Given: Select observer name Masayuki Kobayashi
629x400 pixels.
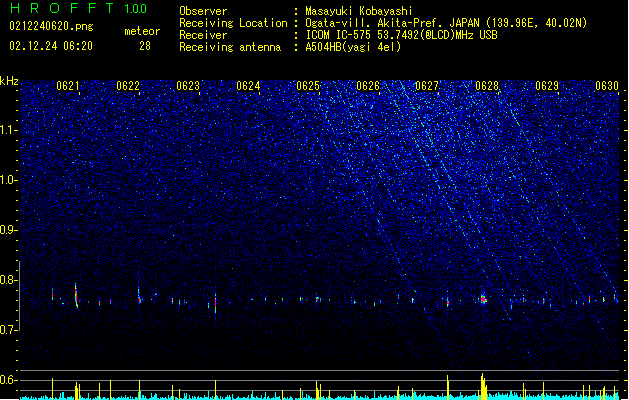Looking at the screenshot, I should point(359,11).
